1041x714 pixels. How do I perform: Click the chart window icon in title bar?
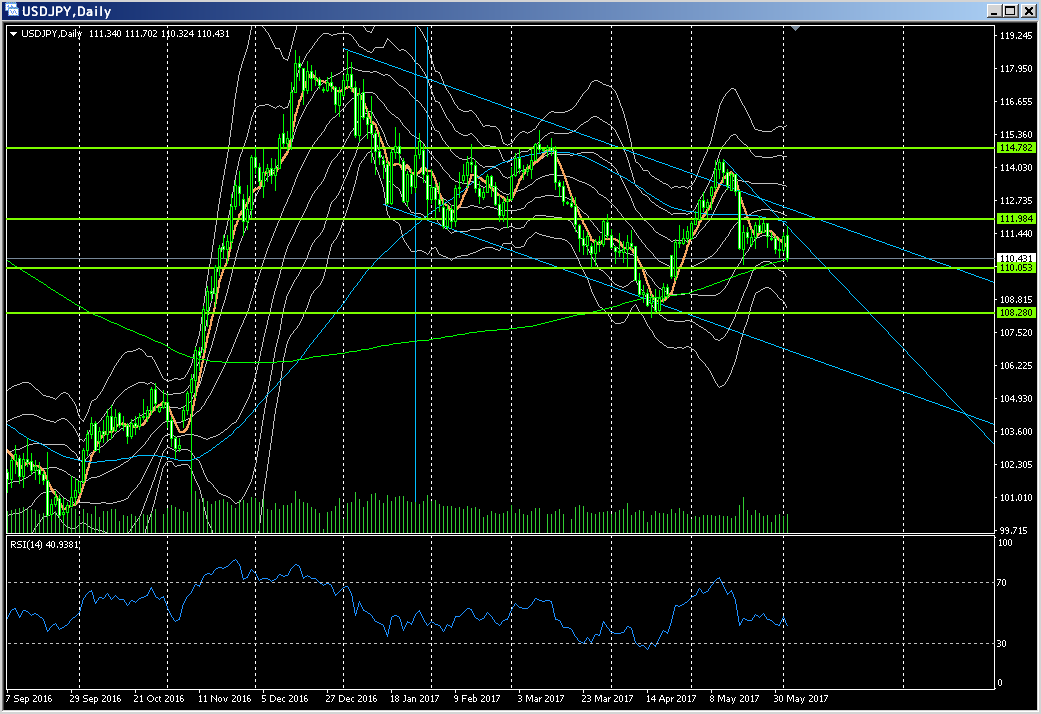click(12, 11)
